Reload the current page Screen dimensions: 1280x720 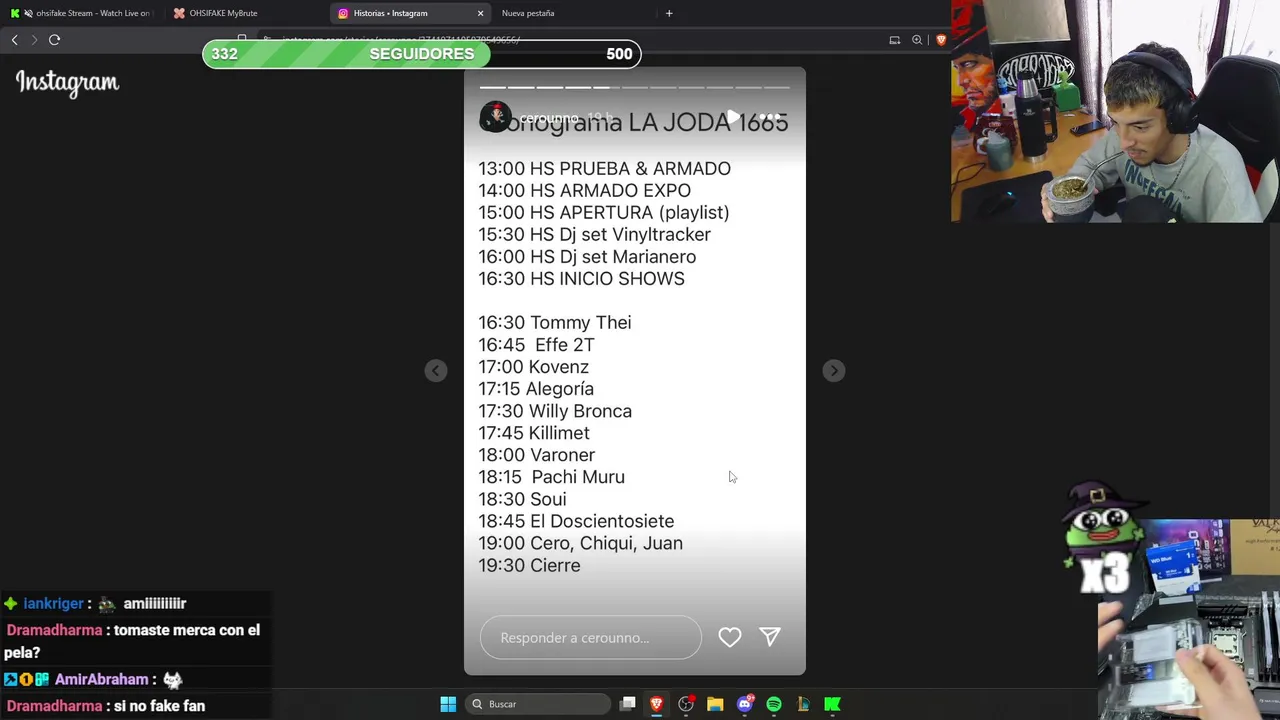pyautogui.click(x=54, y=40)
